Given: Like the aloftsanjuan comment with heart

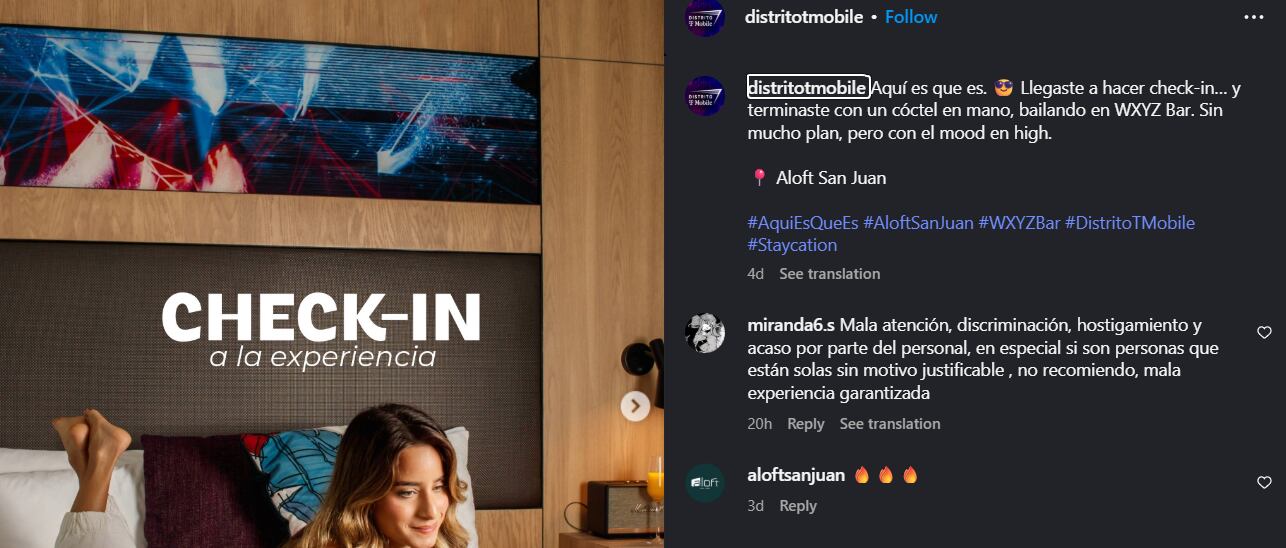Looking at the screenshot, I should coord(1264,483).
